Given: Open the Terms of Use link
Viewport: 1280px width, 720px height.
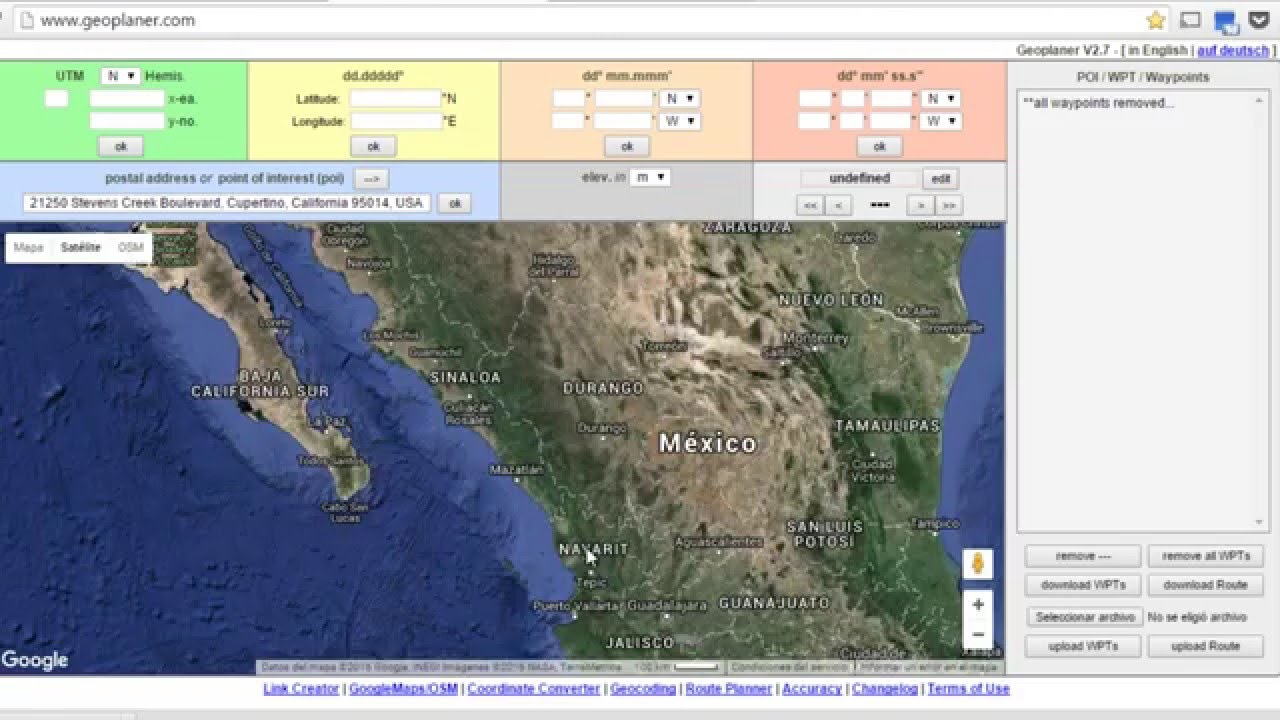Looking at the screenshot, I should coord(968,689).
